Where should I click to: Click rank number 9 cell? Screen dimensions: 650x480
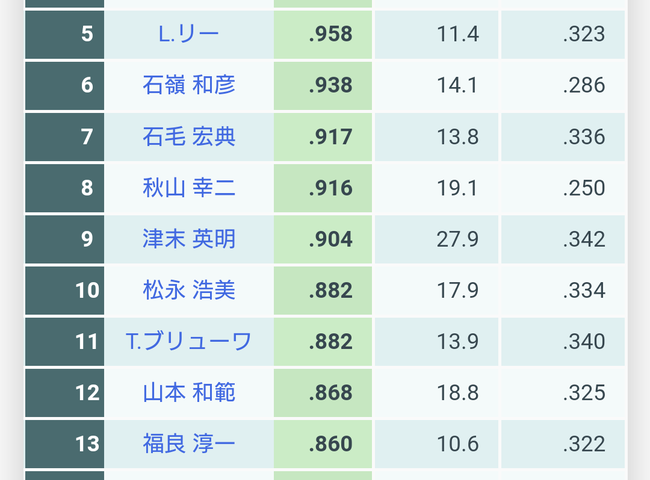coord(87,239)
